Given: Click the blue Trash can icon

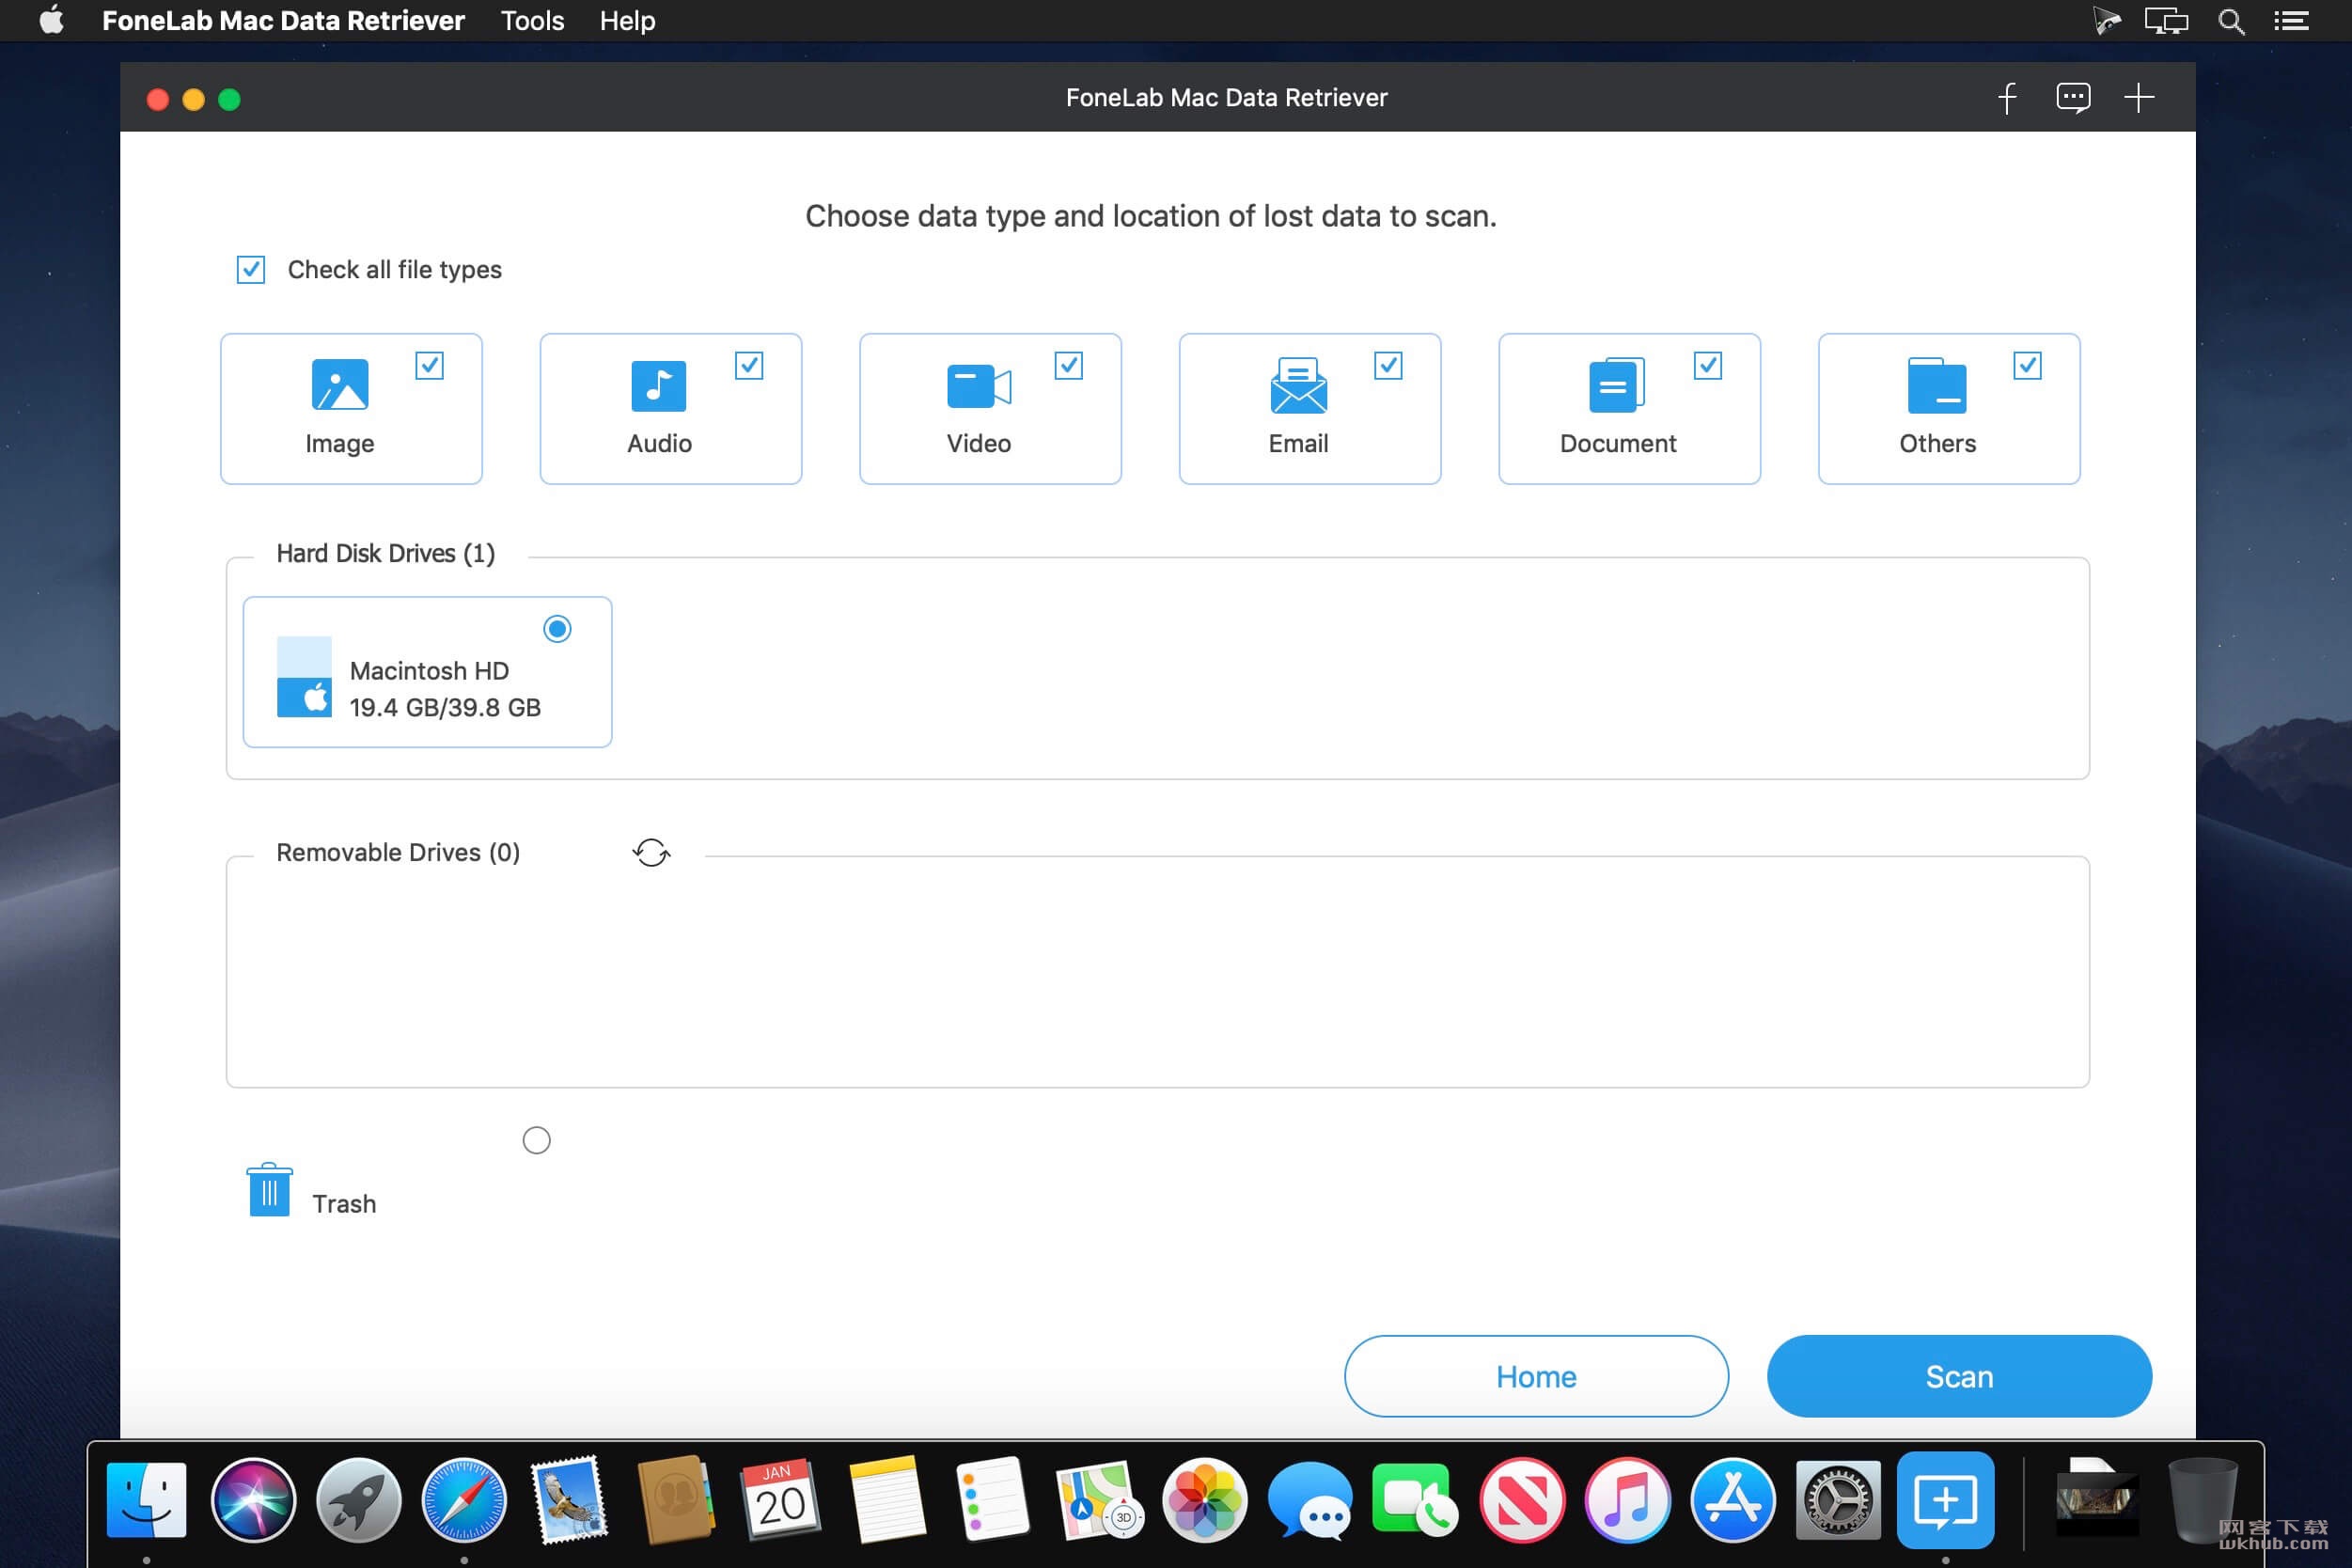Looking at the screenshot, I should 269,1190.
